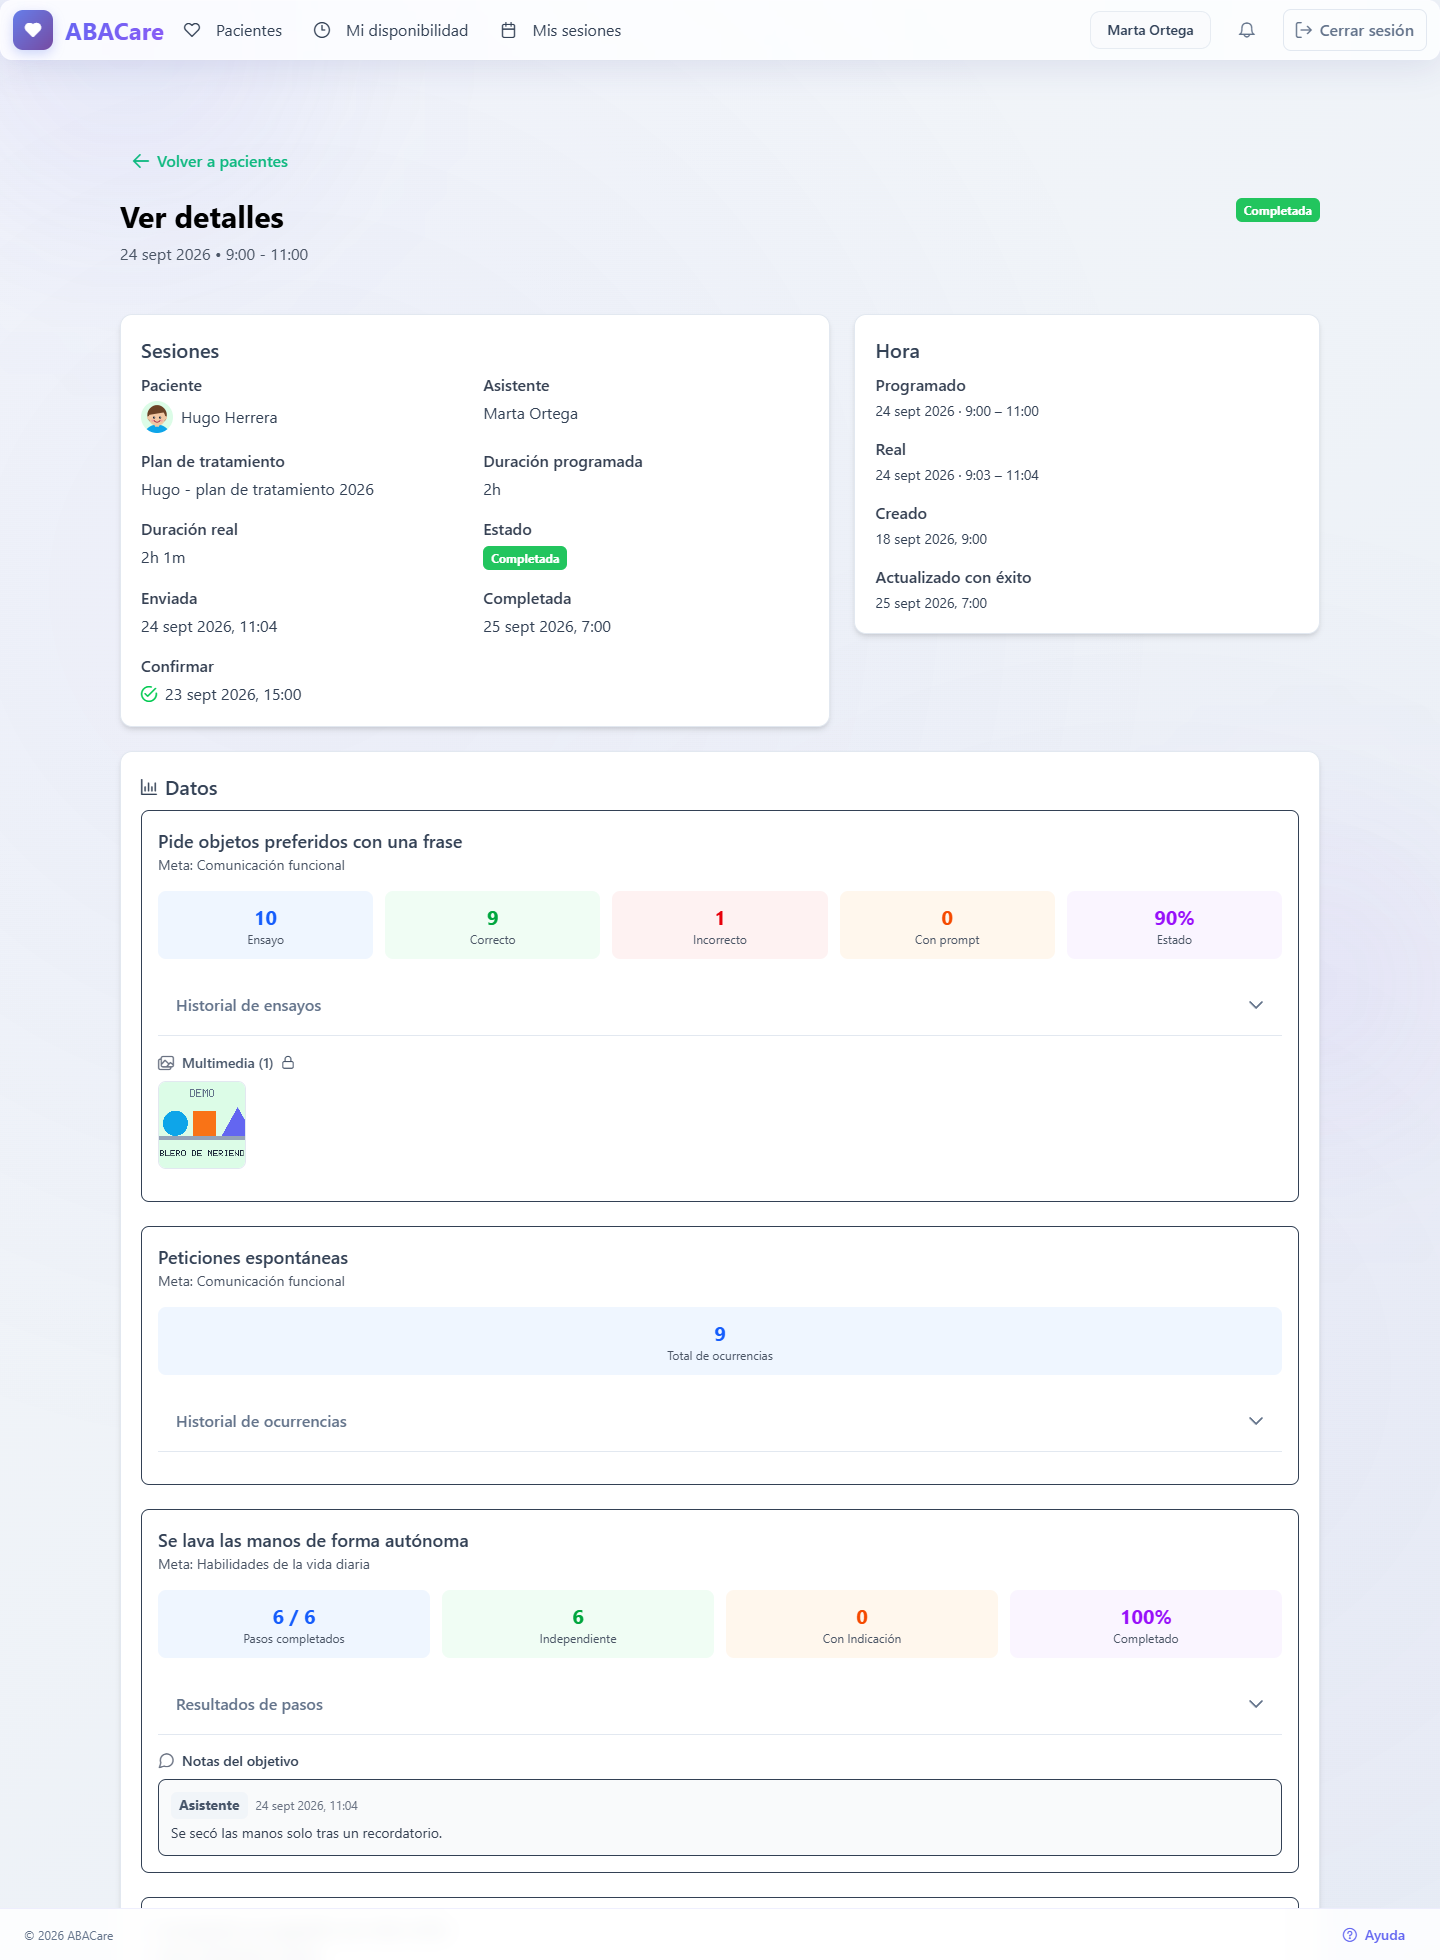The image size is (1440, 1960).
Task: Open the Pacientes menu item
Action: (233, 30)
